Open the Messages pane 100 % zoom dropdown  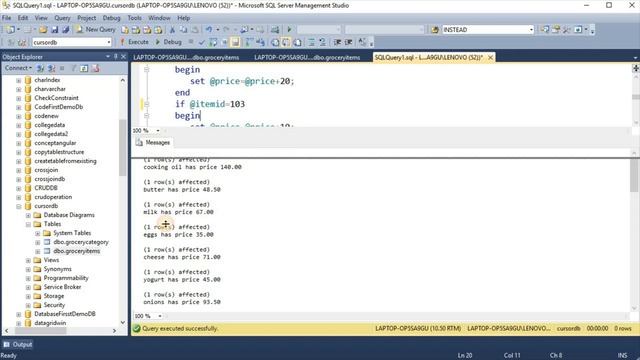click(160, 316)
